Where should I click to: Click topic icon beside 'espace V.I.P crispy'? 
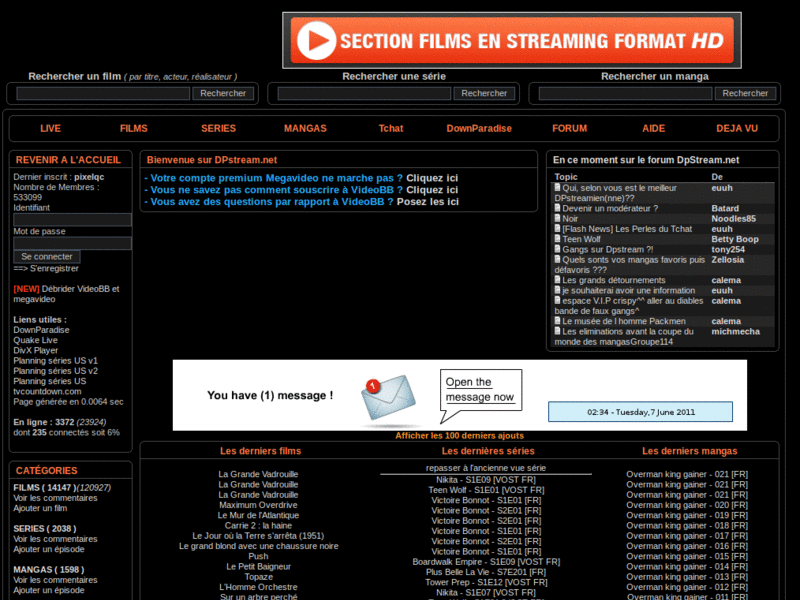tap(558, 300)
